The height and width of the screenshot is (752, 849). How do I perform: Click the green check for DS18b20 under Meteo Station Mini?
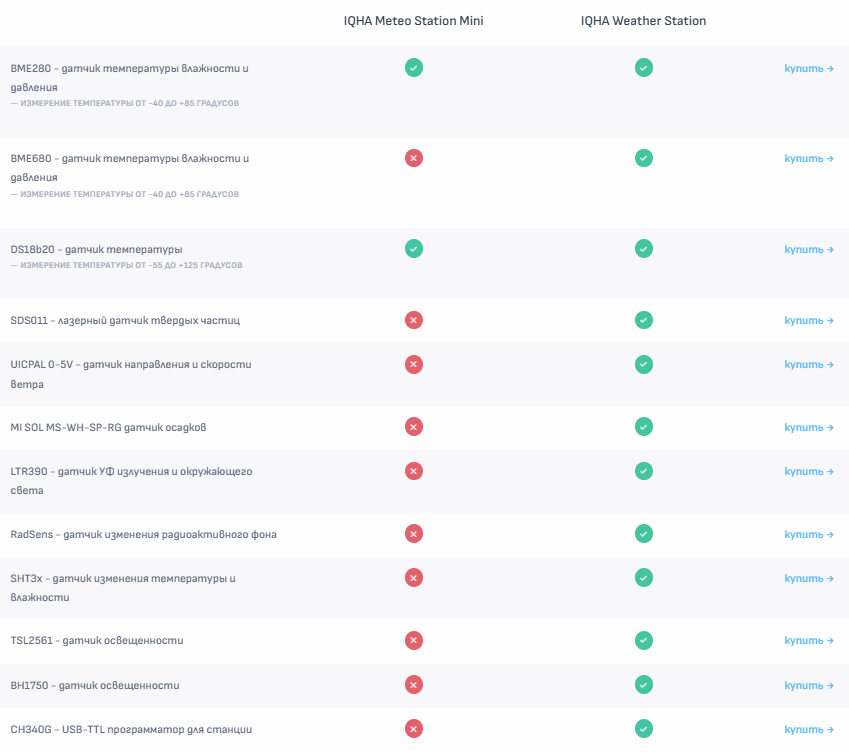(414, 249)
